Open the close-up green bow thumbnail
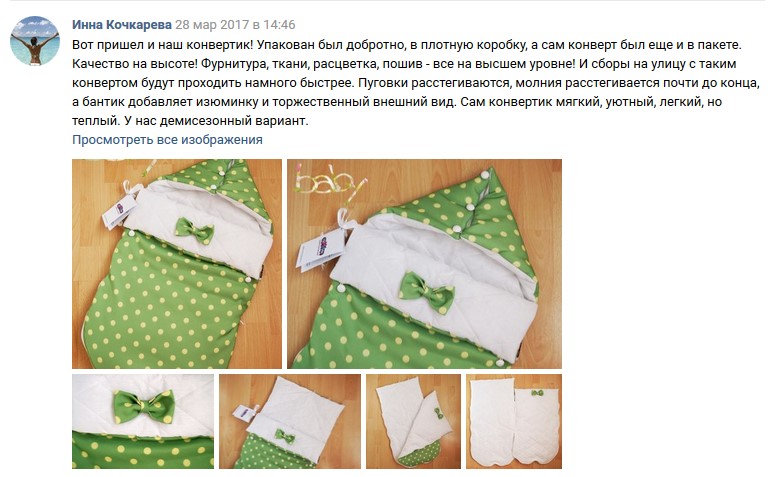This screenshot has width=778, height=477. coord(143,421)
